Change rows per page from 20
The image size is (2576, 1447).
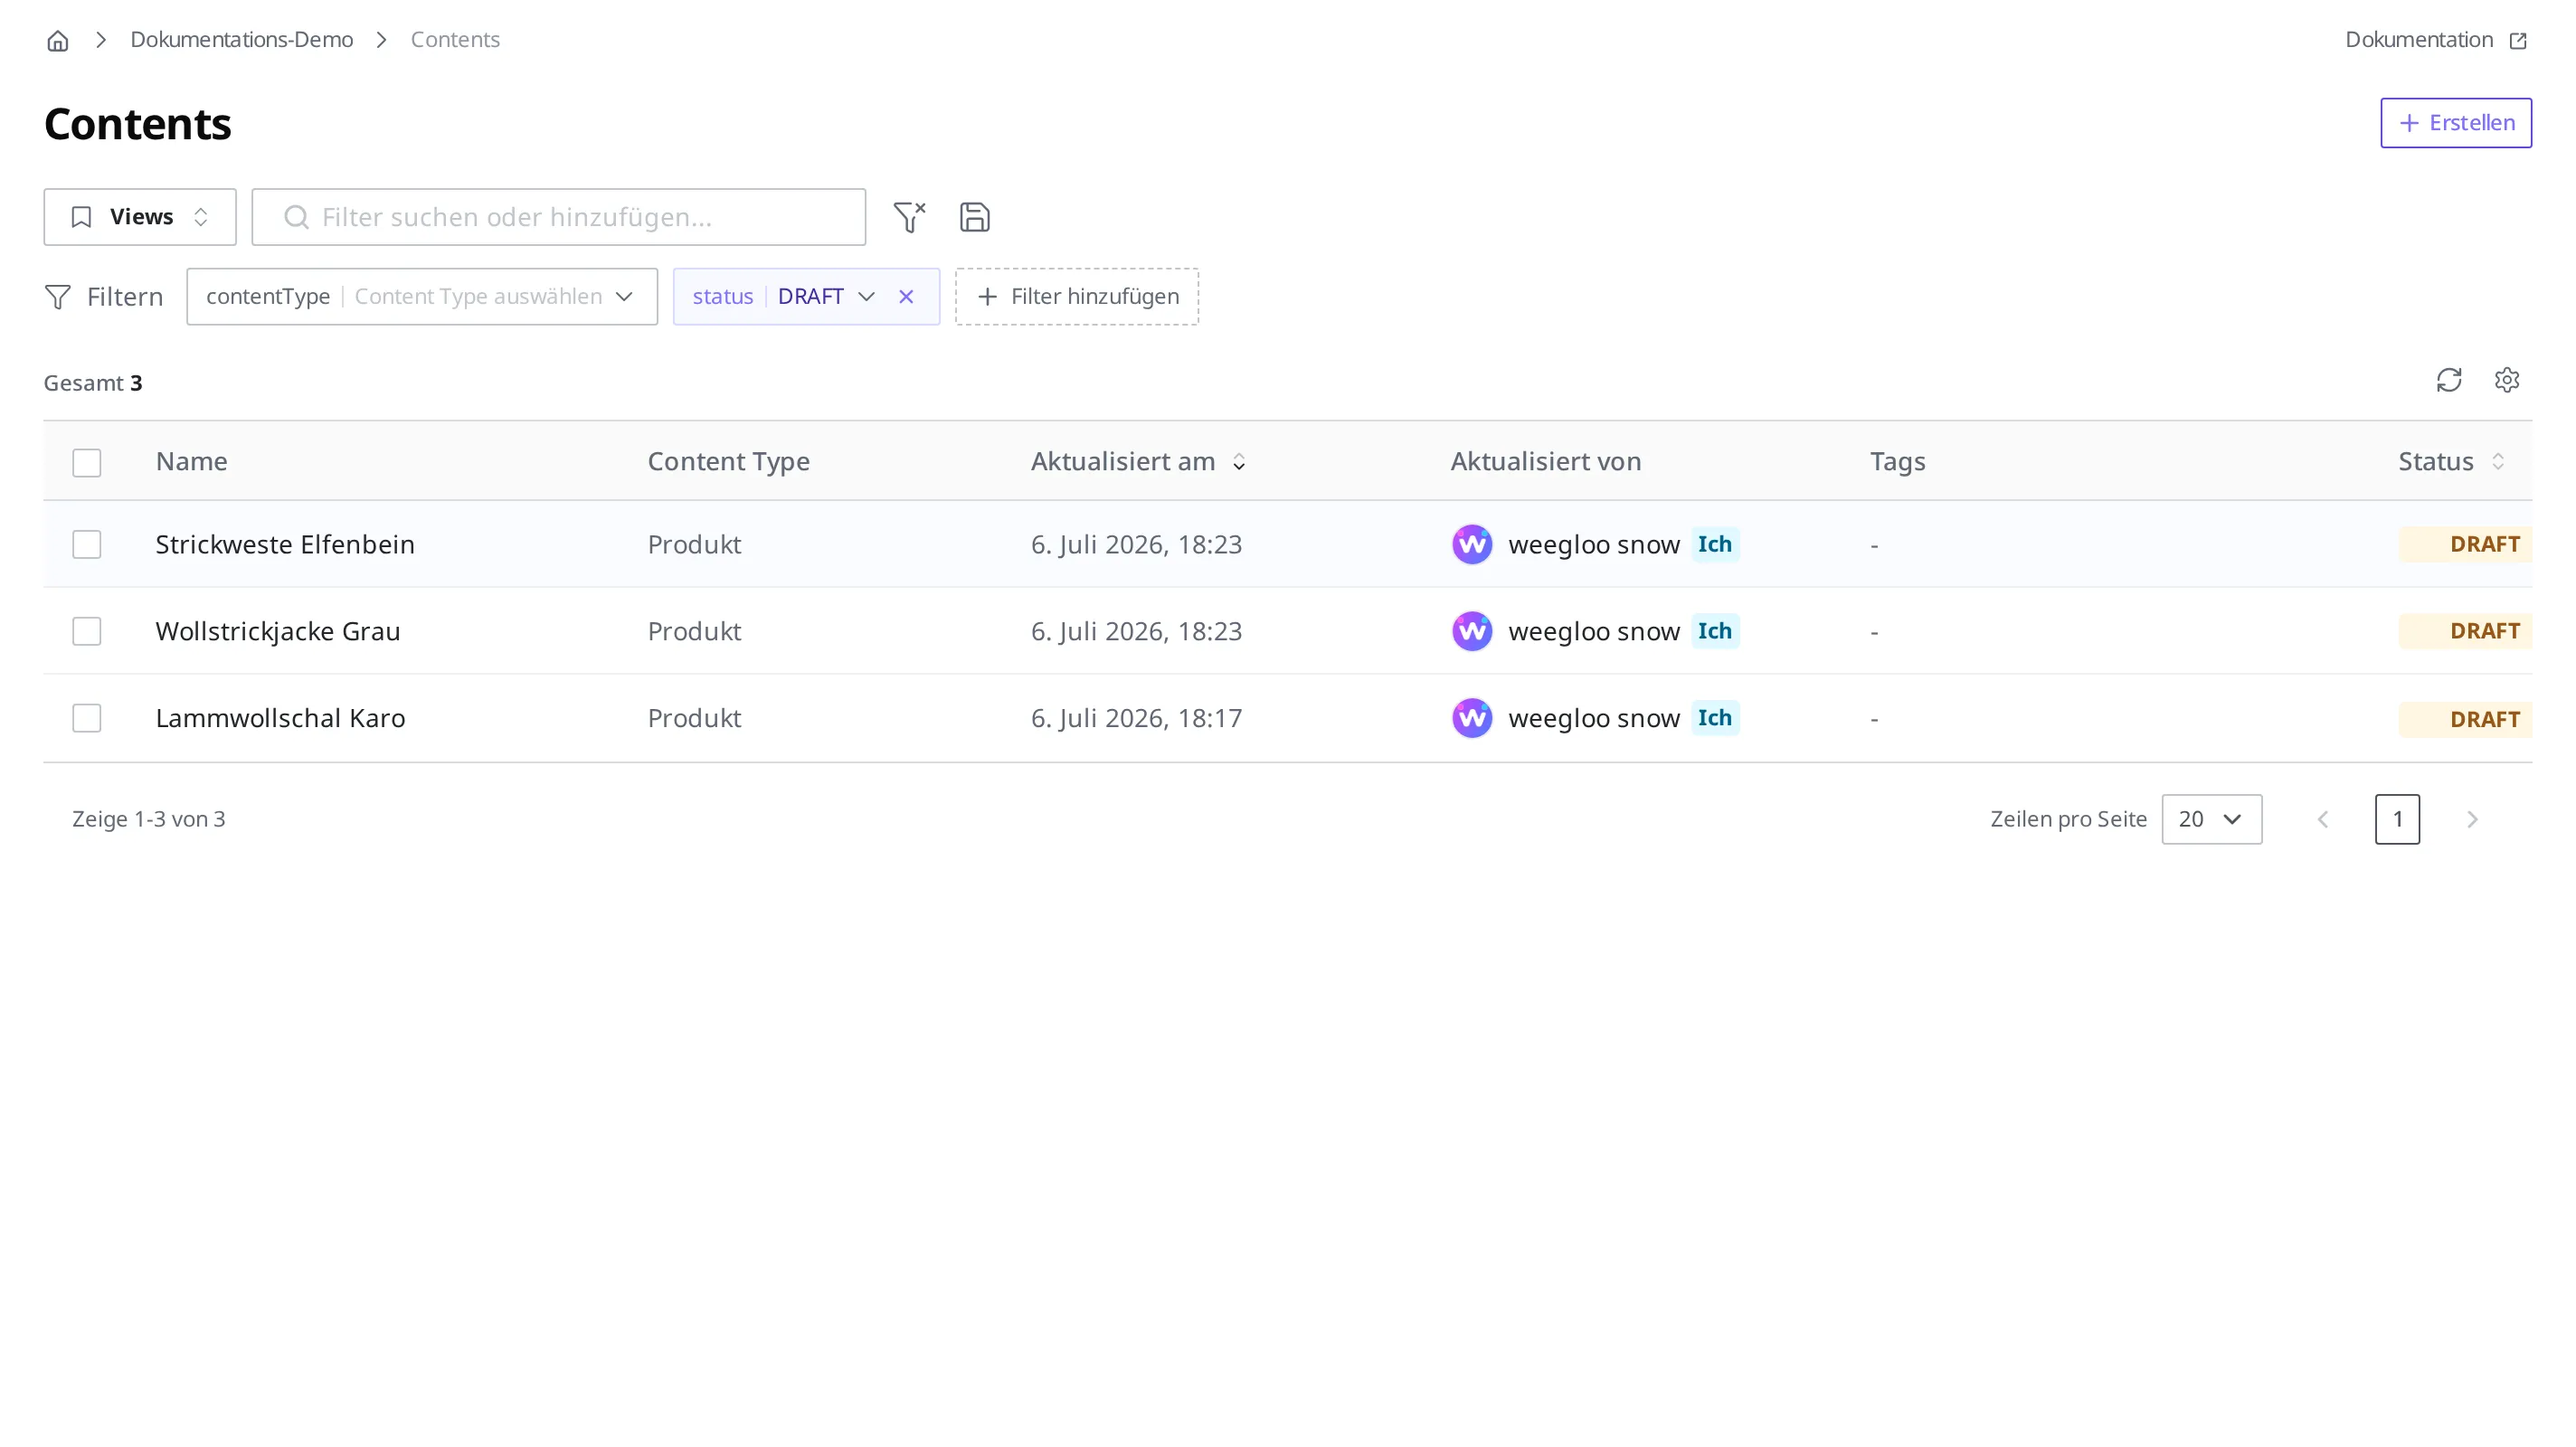2211,819
